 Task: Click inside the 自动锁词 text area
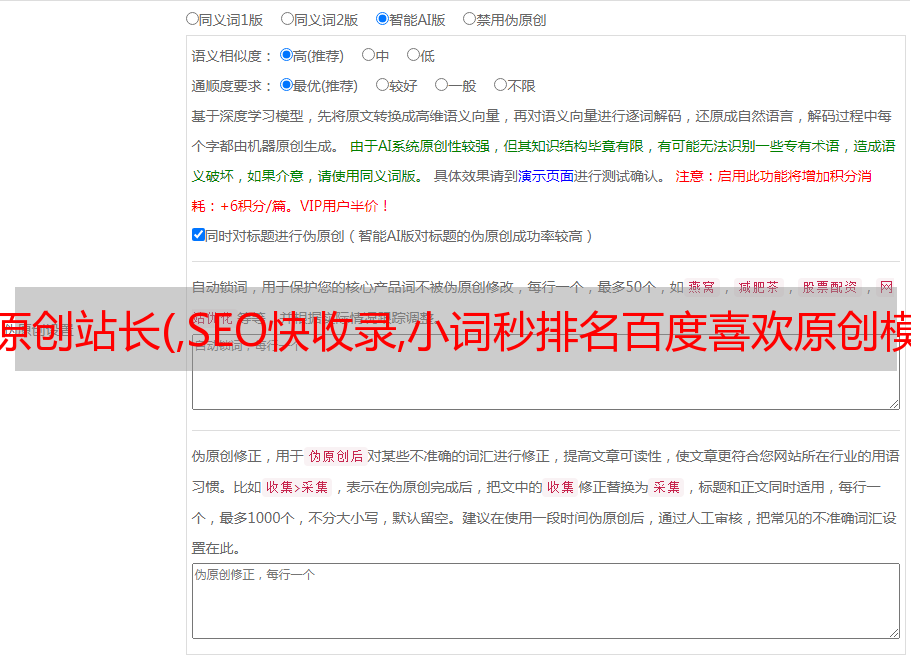546,372
